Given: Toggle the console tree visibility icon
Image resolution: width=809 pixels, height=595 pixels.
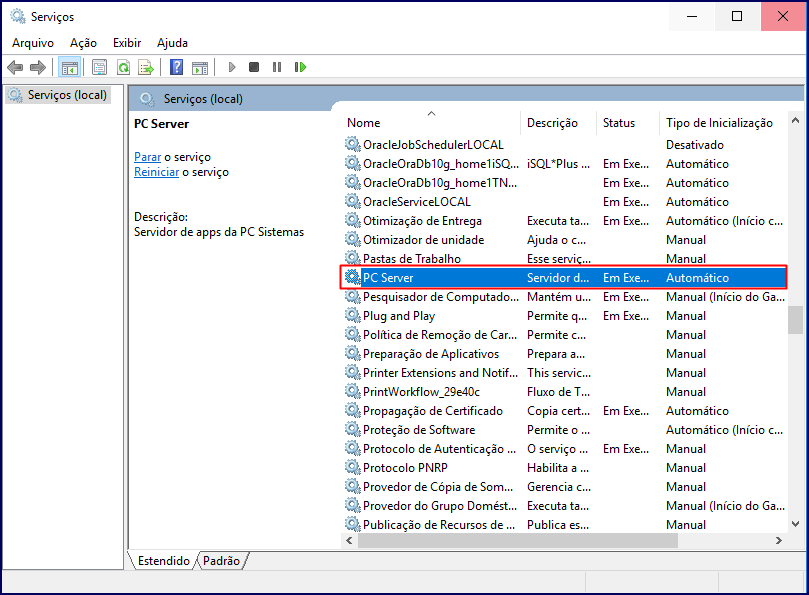Looking at the screenshot, I should point(68,67).
